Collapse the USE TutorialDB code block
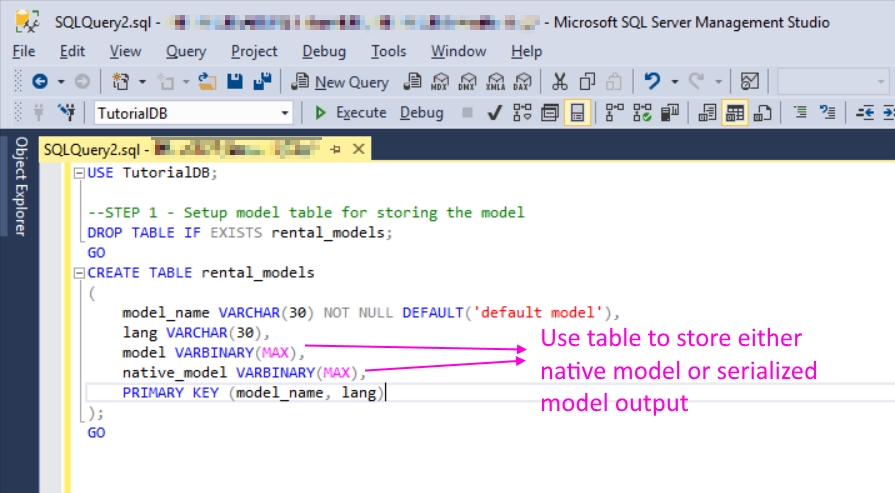Image resolution: width=895 pixels, height=493 pixels. [79, 173]
